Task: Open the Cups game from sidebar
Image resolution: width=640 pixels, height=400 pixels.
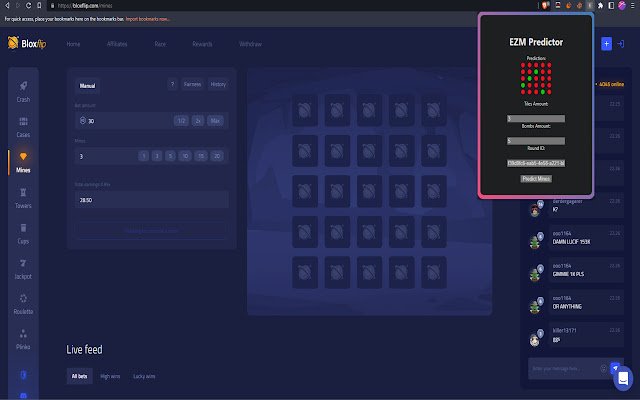Action: (x=23, y=233)
